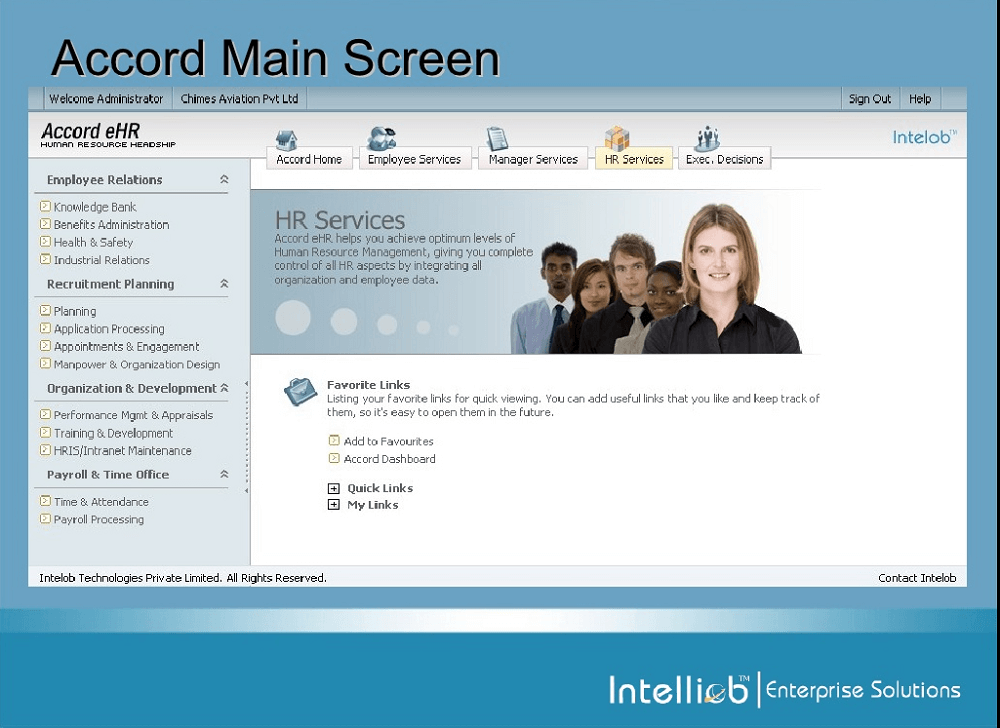
Task: Click the Chimes Aviation Pvt Ltd label
Action: coord(239,99)
